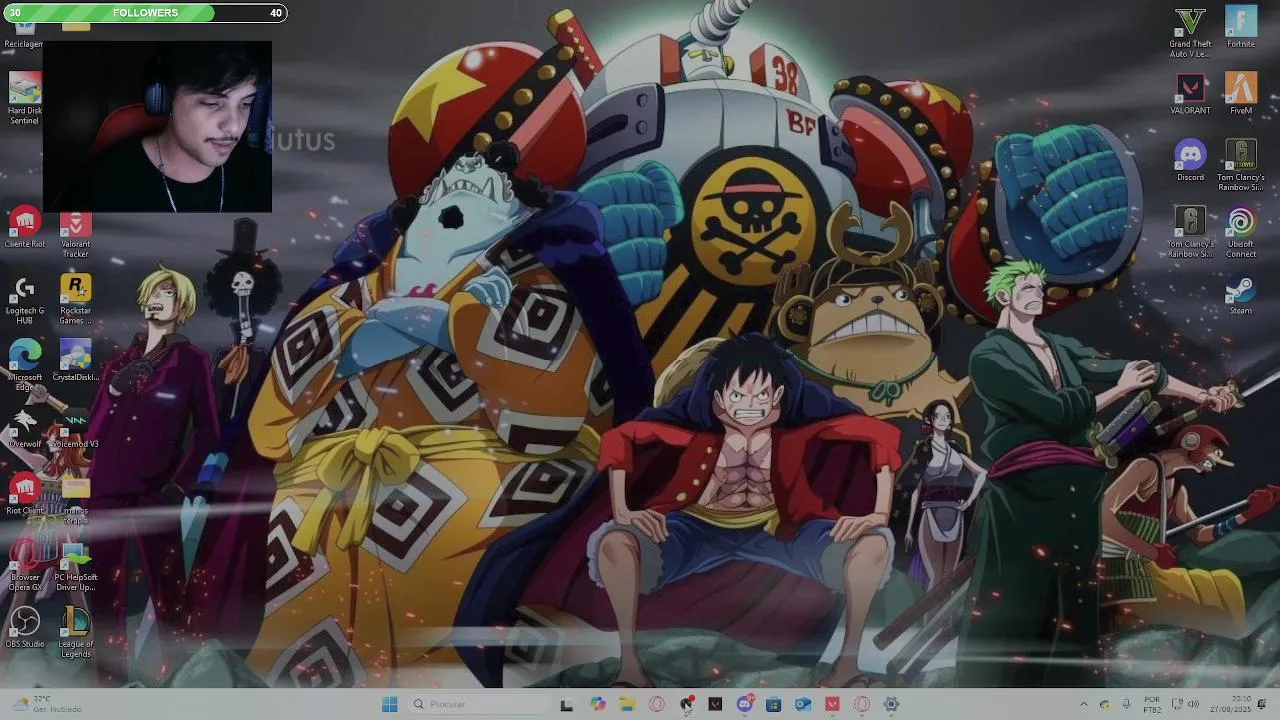Open Valorant Tracker desktop shortcut
The width and height of the screenshot is (1280, 720).
[75, 236]
